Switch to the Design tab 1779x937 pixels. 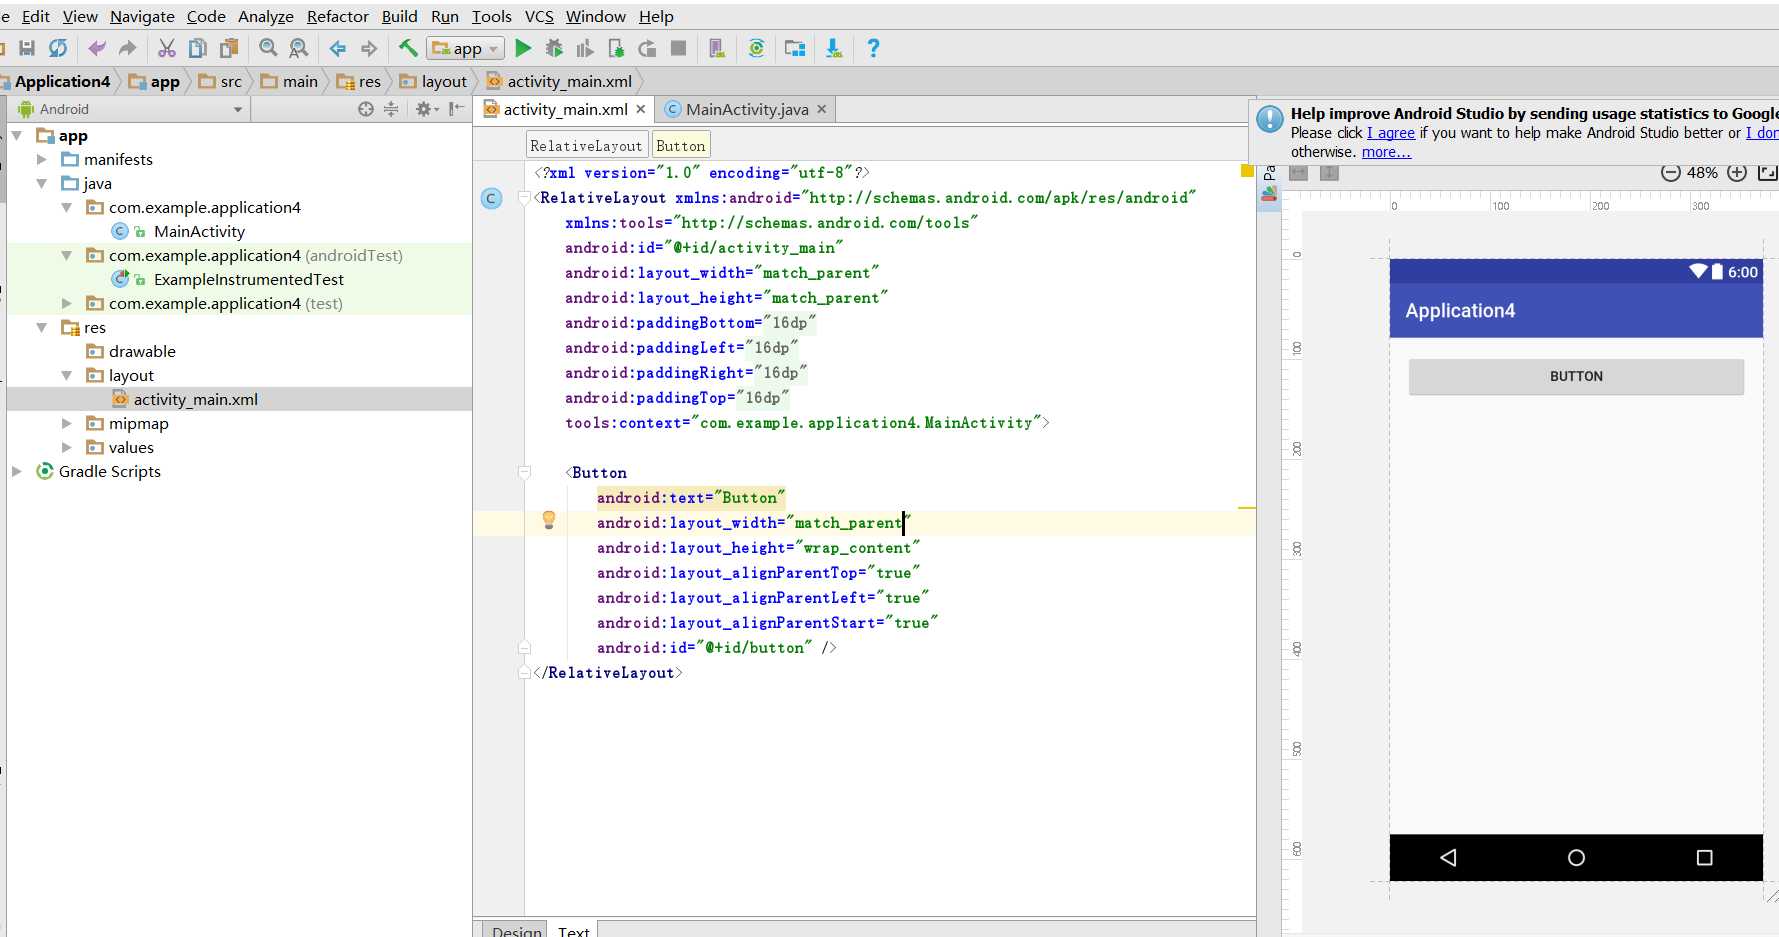coord(516,930)
